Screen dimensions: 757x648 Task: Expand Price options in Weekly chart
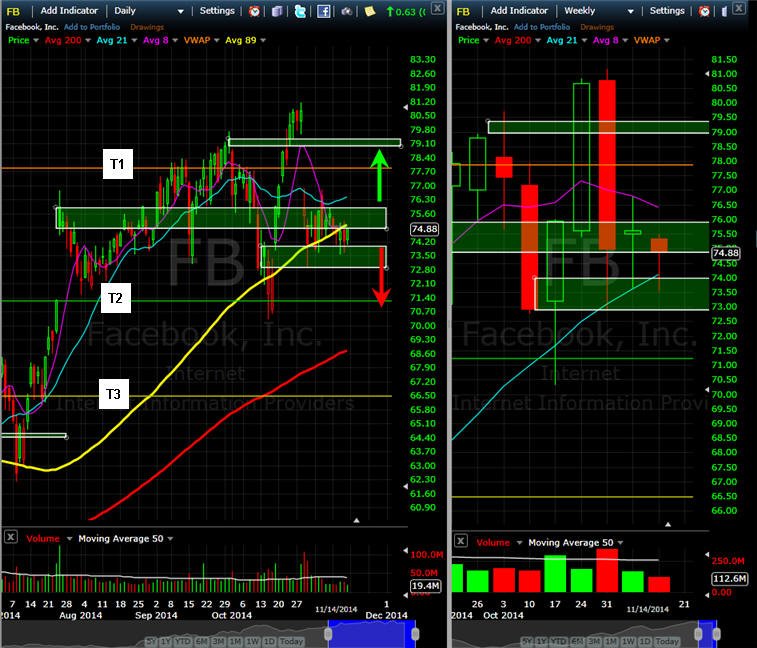(486, 41)
